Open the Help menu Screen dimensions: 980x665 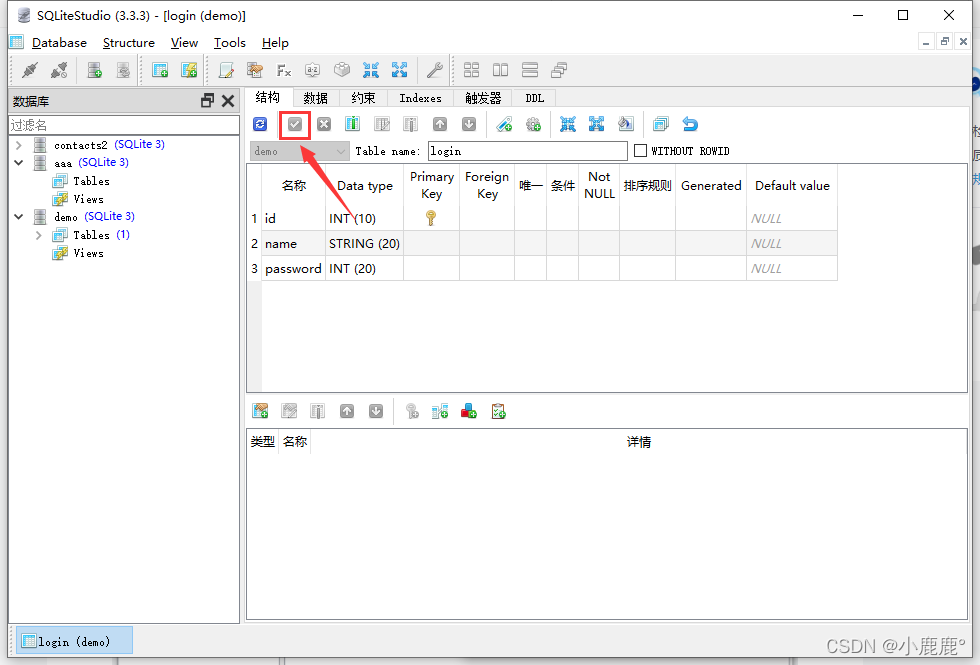[275, 42]
